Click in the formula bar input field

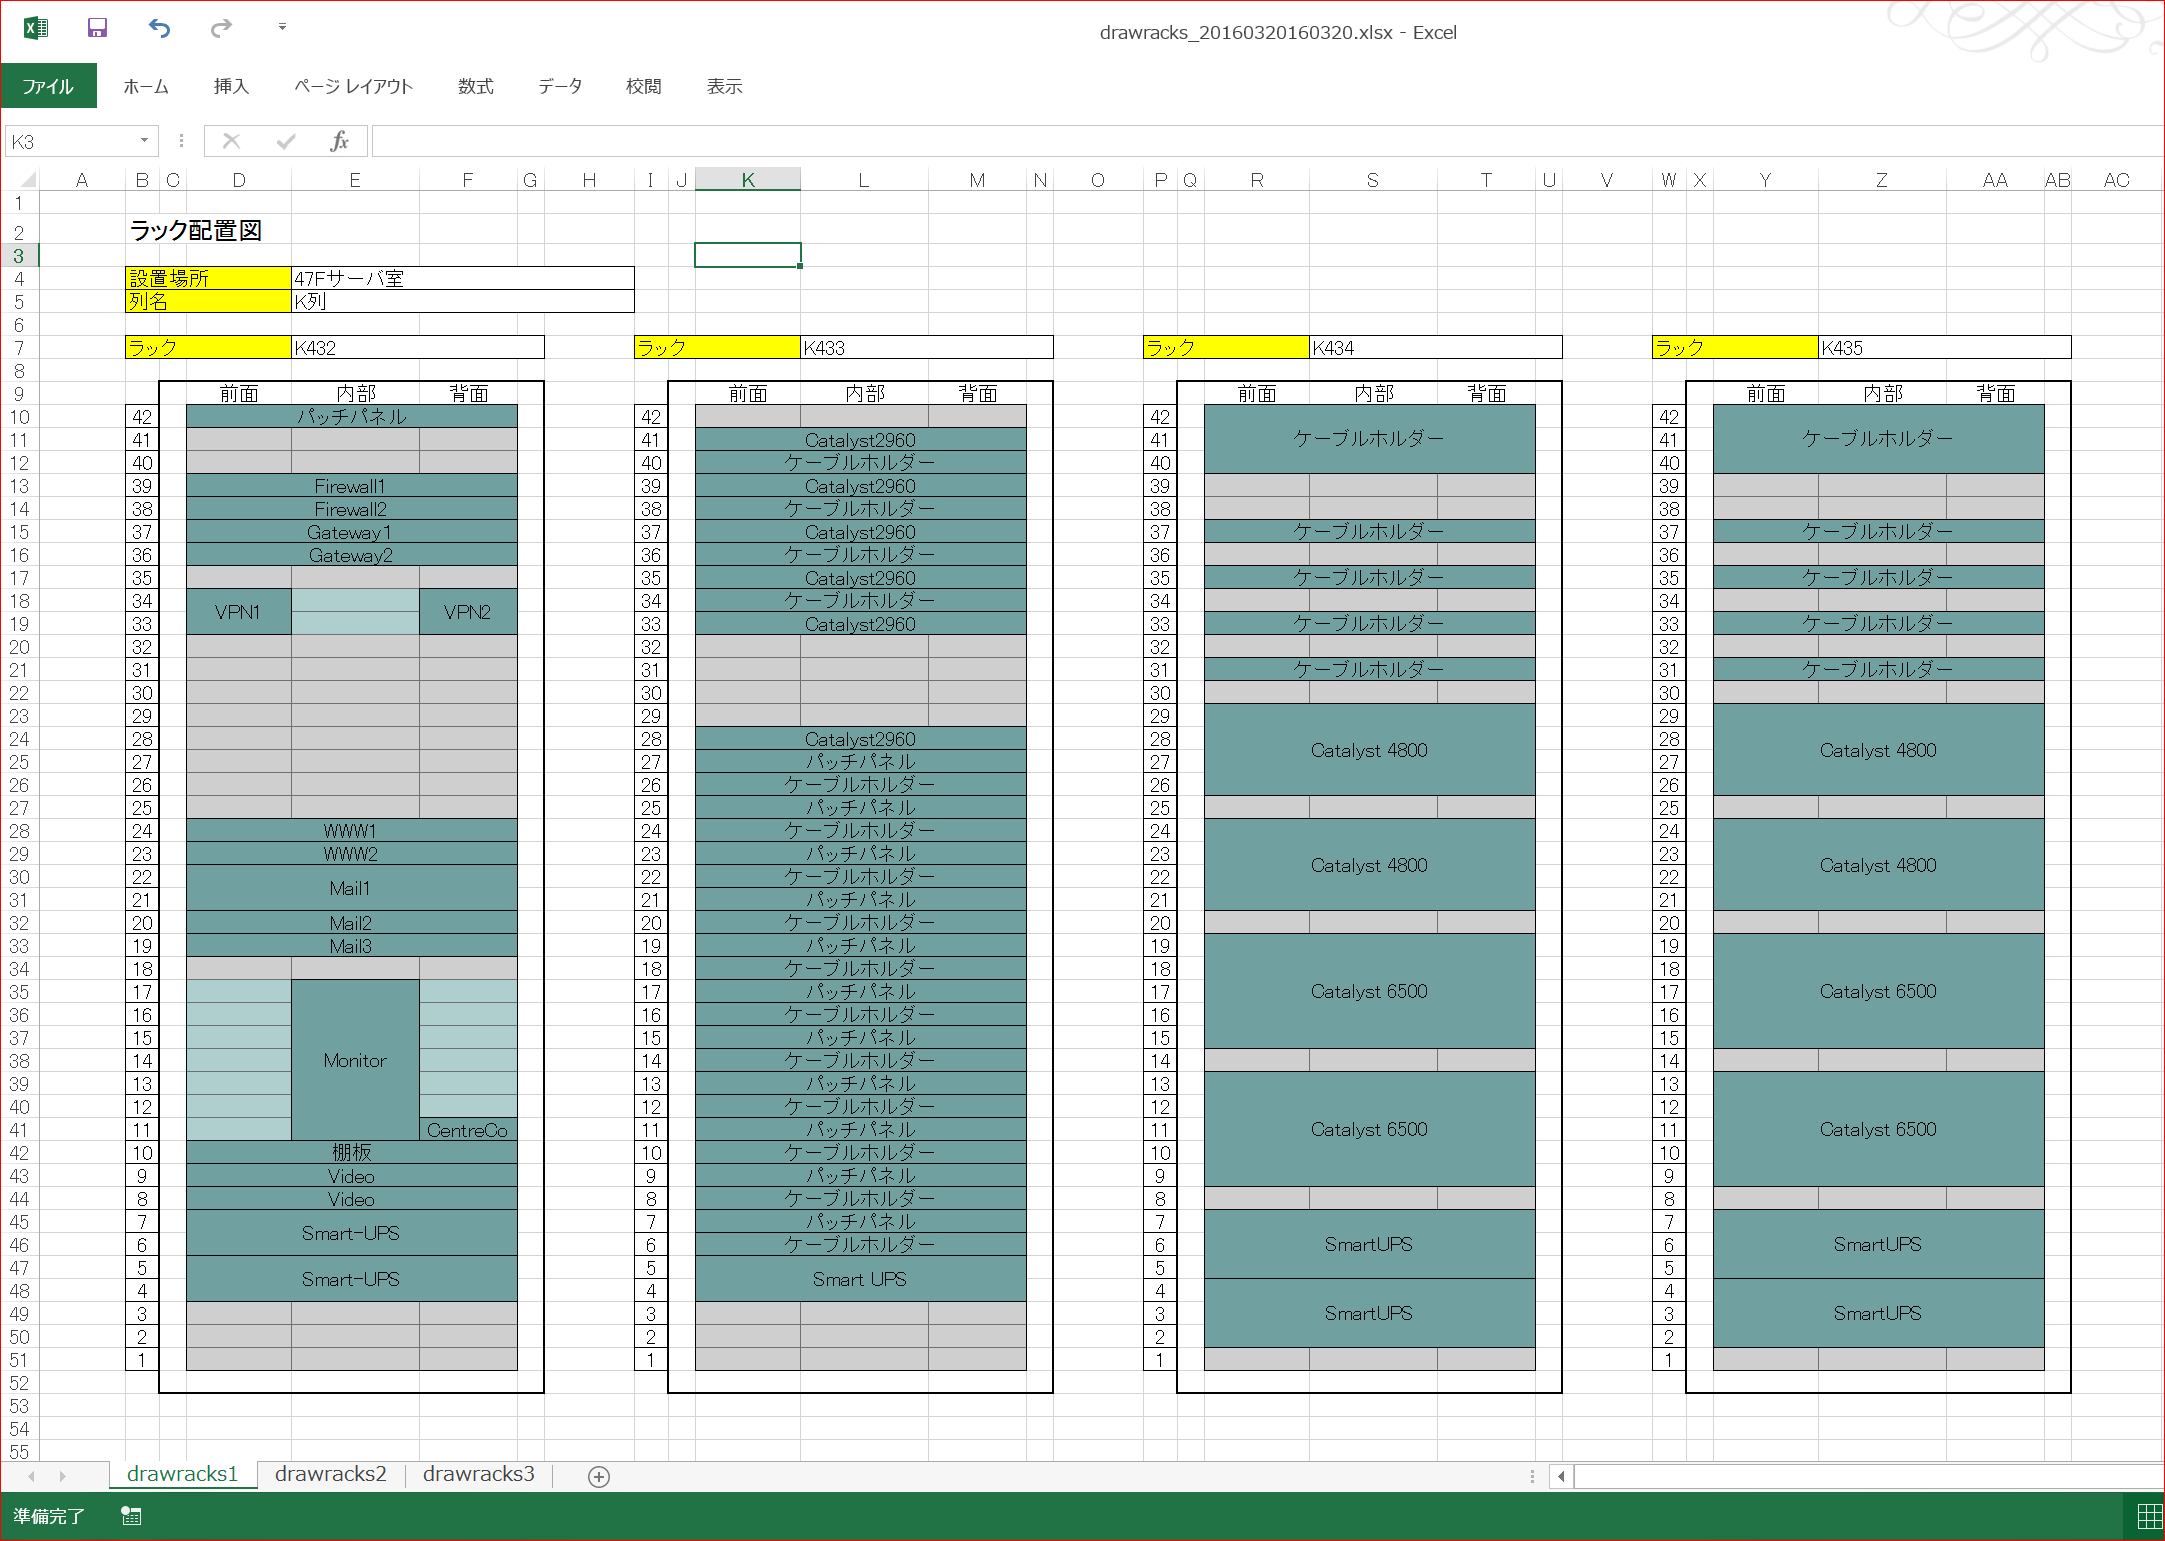pos(1200,141)
